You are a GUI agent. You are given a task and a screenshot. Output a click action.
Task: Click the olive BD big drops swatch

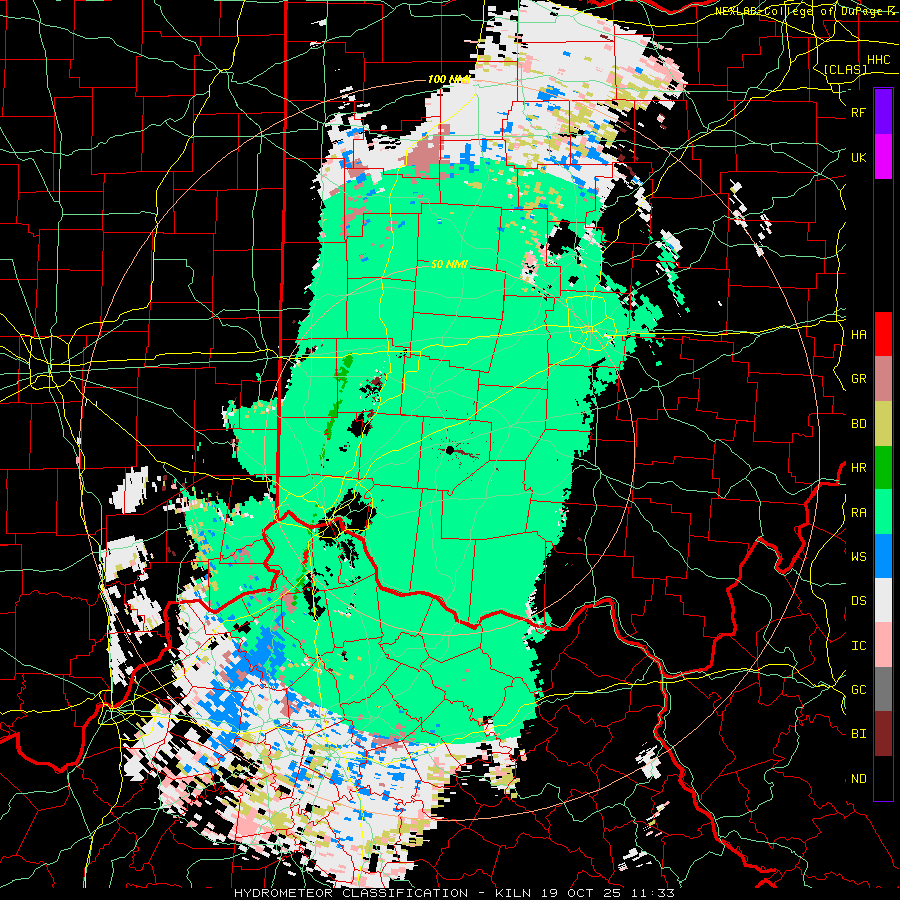[883, 424]
